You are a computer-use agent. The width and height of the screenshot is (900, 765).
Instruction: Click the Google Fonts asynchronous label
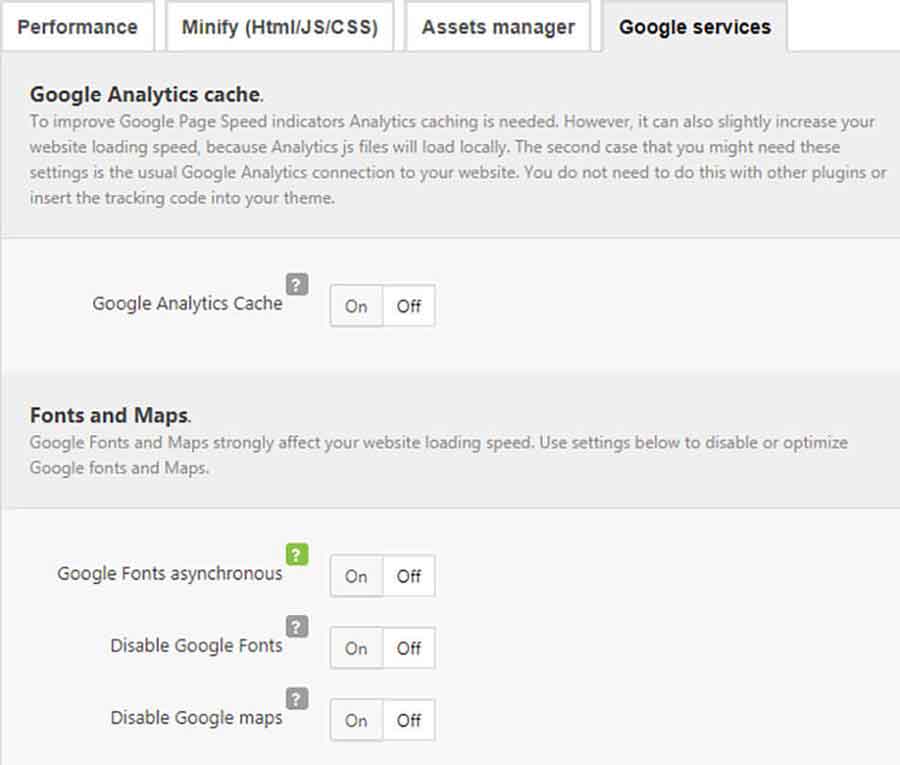pos(169,573)
